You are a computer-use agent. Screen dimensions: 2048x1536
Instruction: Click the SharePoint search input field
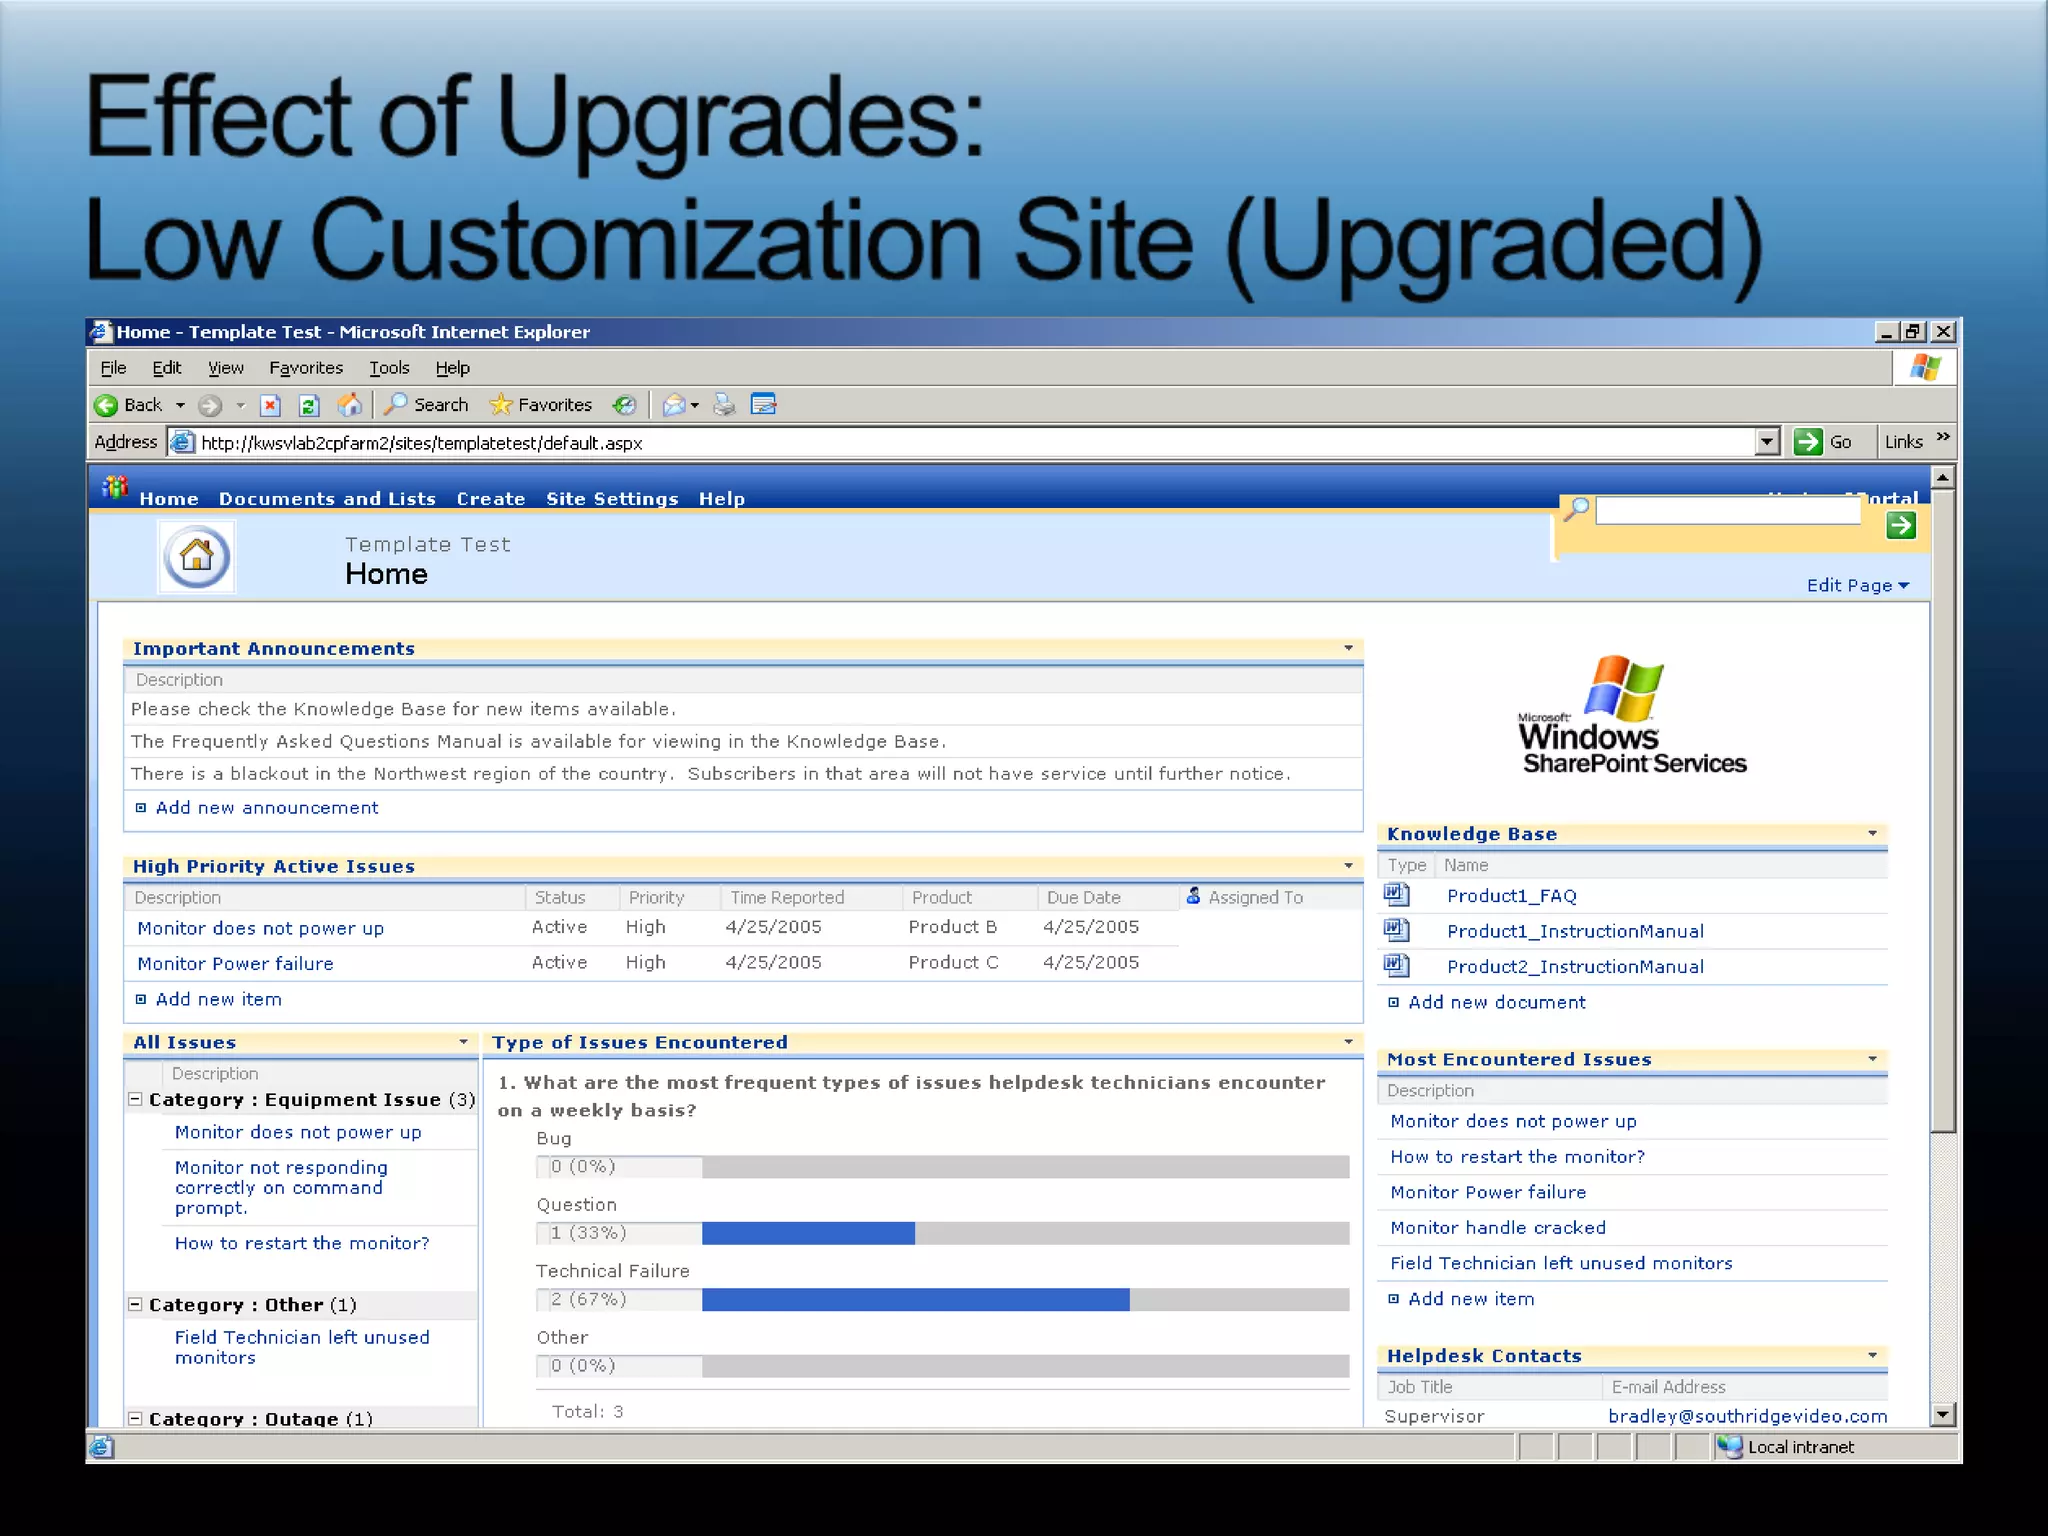coord(1727,511)
